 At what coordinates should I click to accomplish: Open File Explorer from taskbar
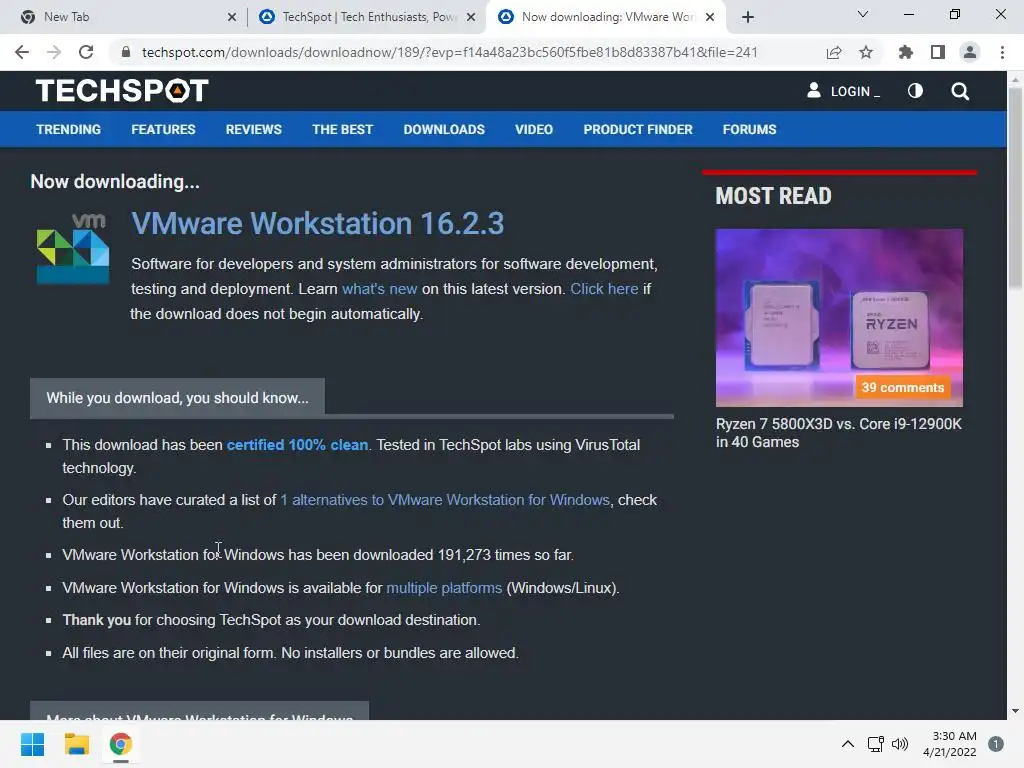coord(76,744)
